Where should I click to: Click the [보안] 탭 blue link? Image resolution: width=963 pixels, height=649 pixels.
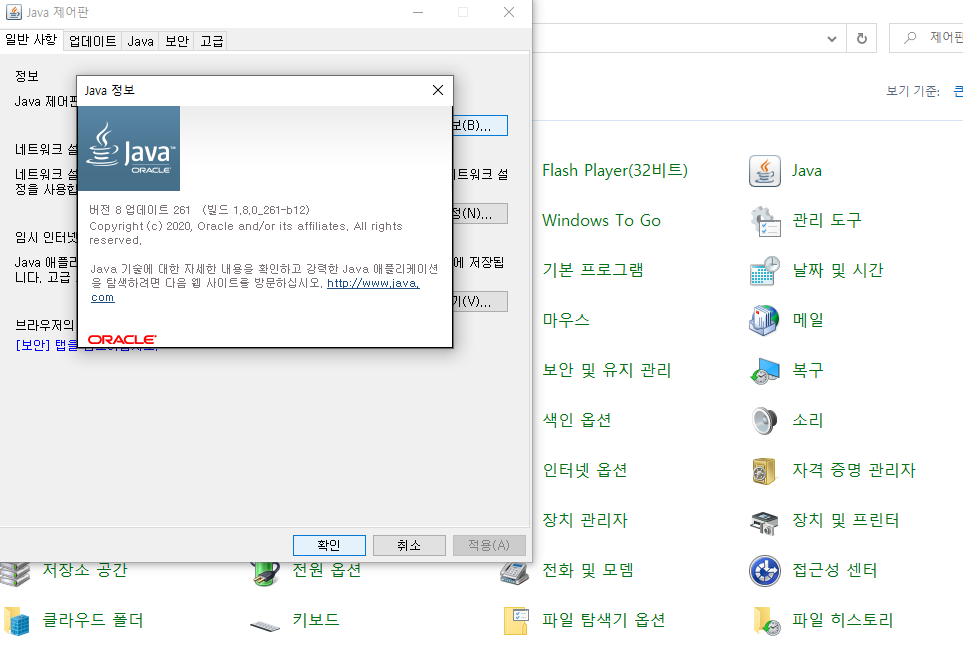click(x=46, y=345)
